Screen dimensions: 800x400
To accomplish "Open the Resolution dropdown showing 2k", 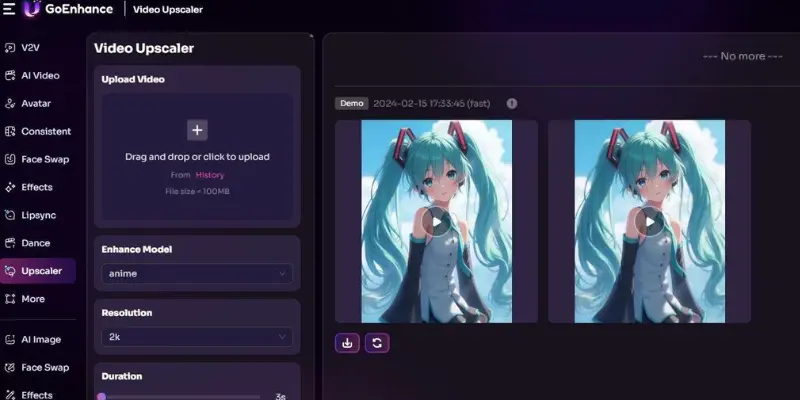I will [197, 337].
